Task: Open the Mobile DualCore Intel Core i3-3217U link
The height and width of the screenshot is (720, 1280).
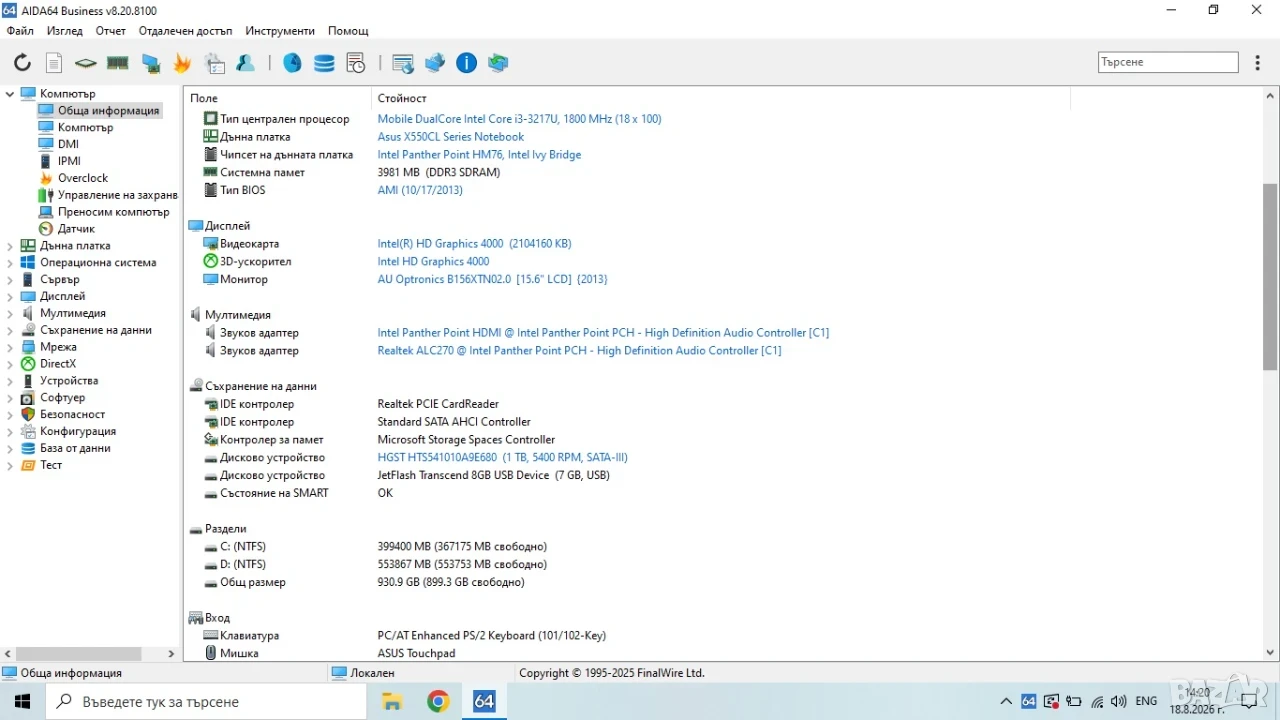Action: click(x=519, y=119)
